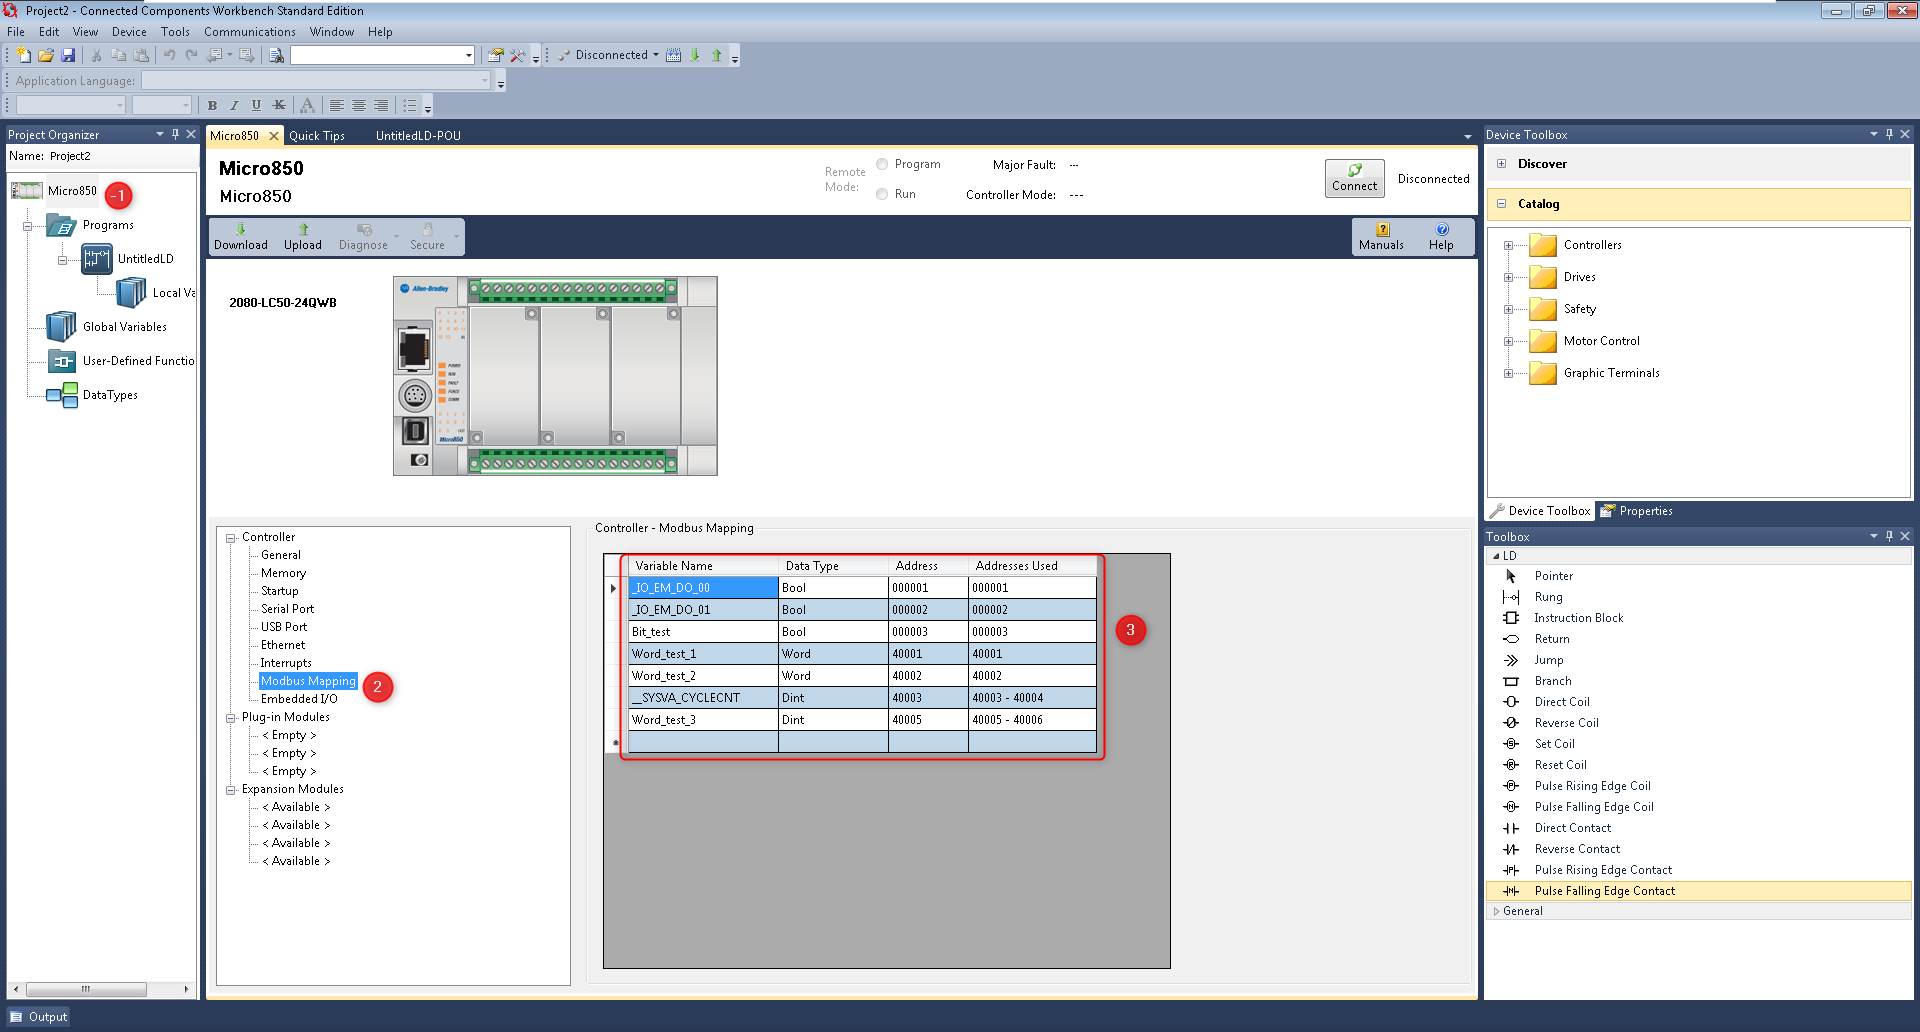Collapse the Controller tree node
This screenshot has width=1920, height=1032.
[x=231, y=538]
